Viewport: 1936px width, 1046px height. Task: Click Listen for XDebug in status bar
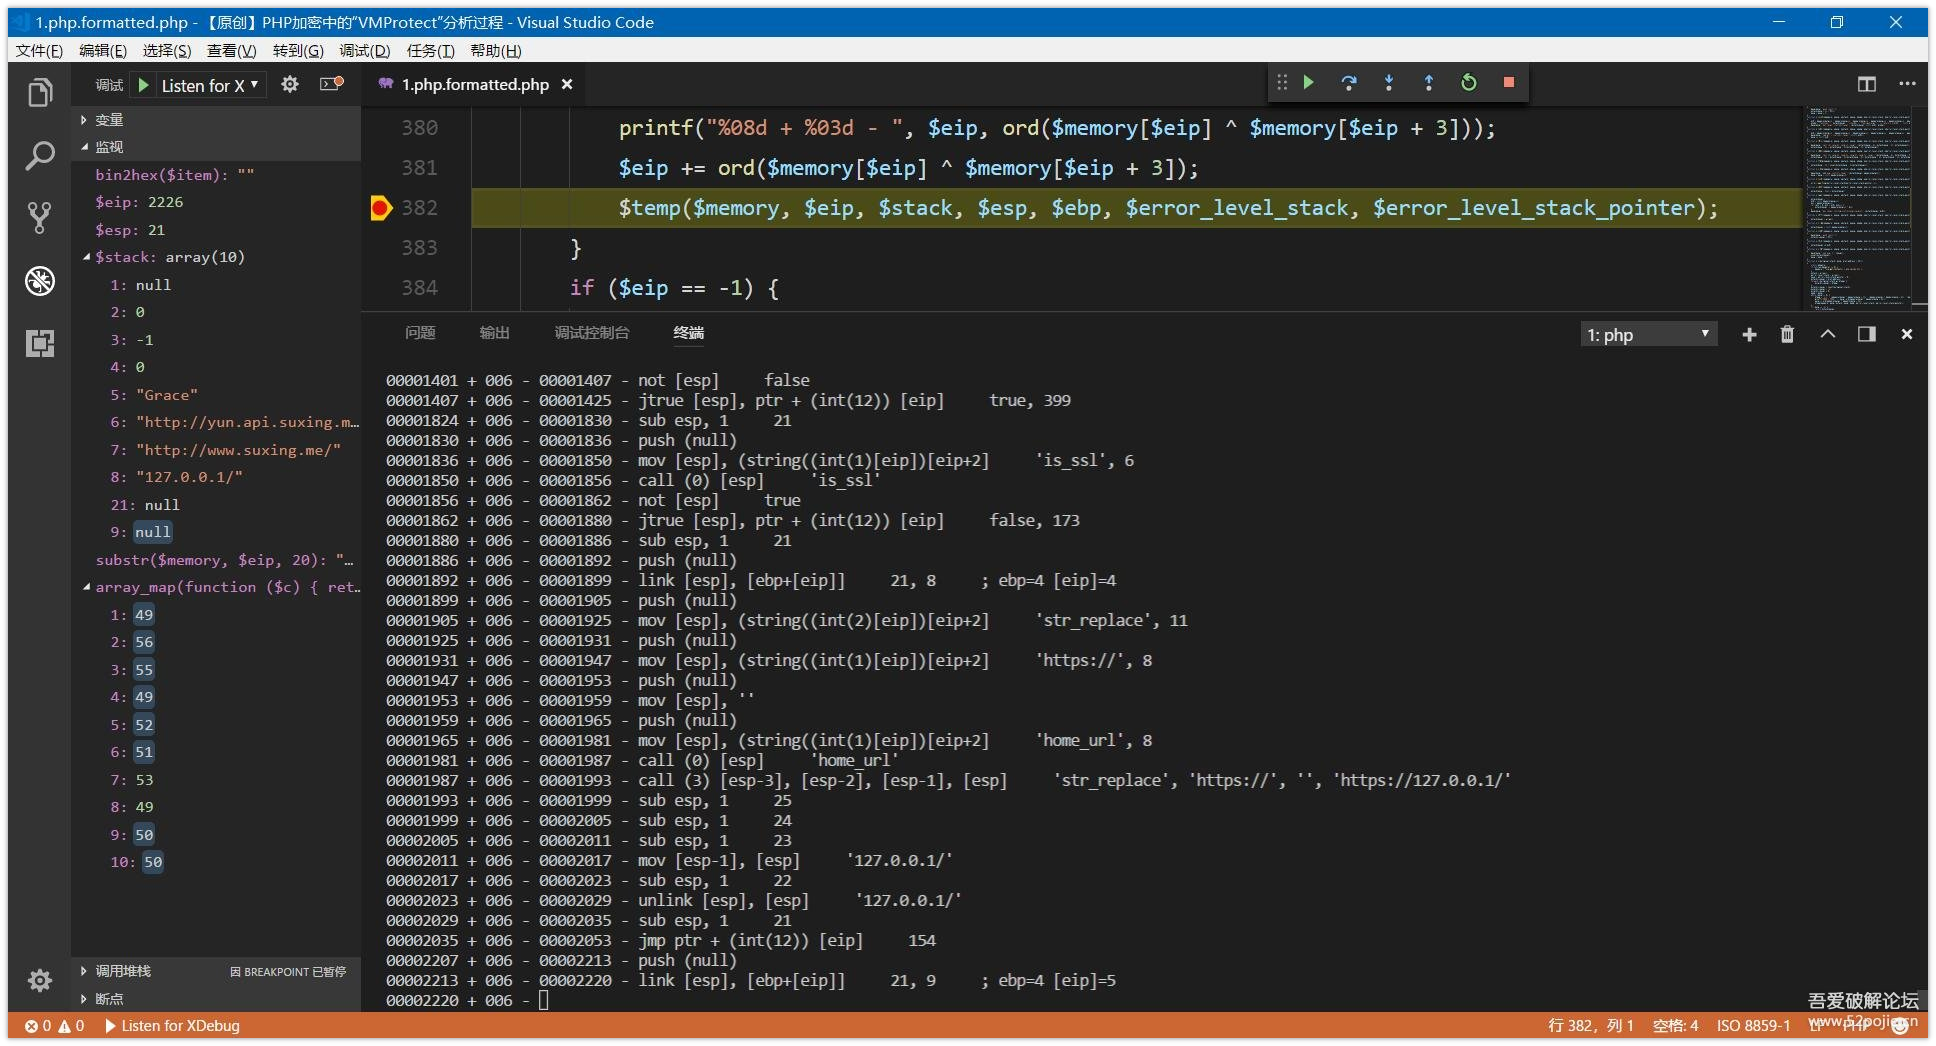tap(172, 1026)
